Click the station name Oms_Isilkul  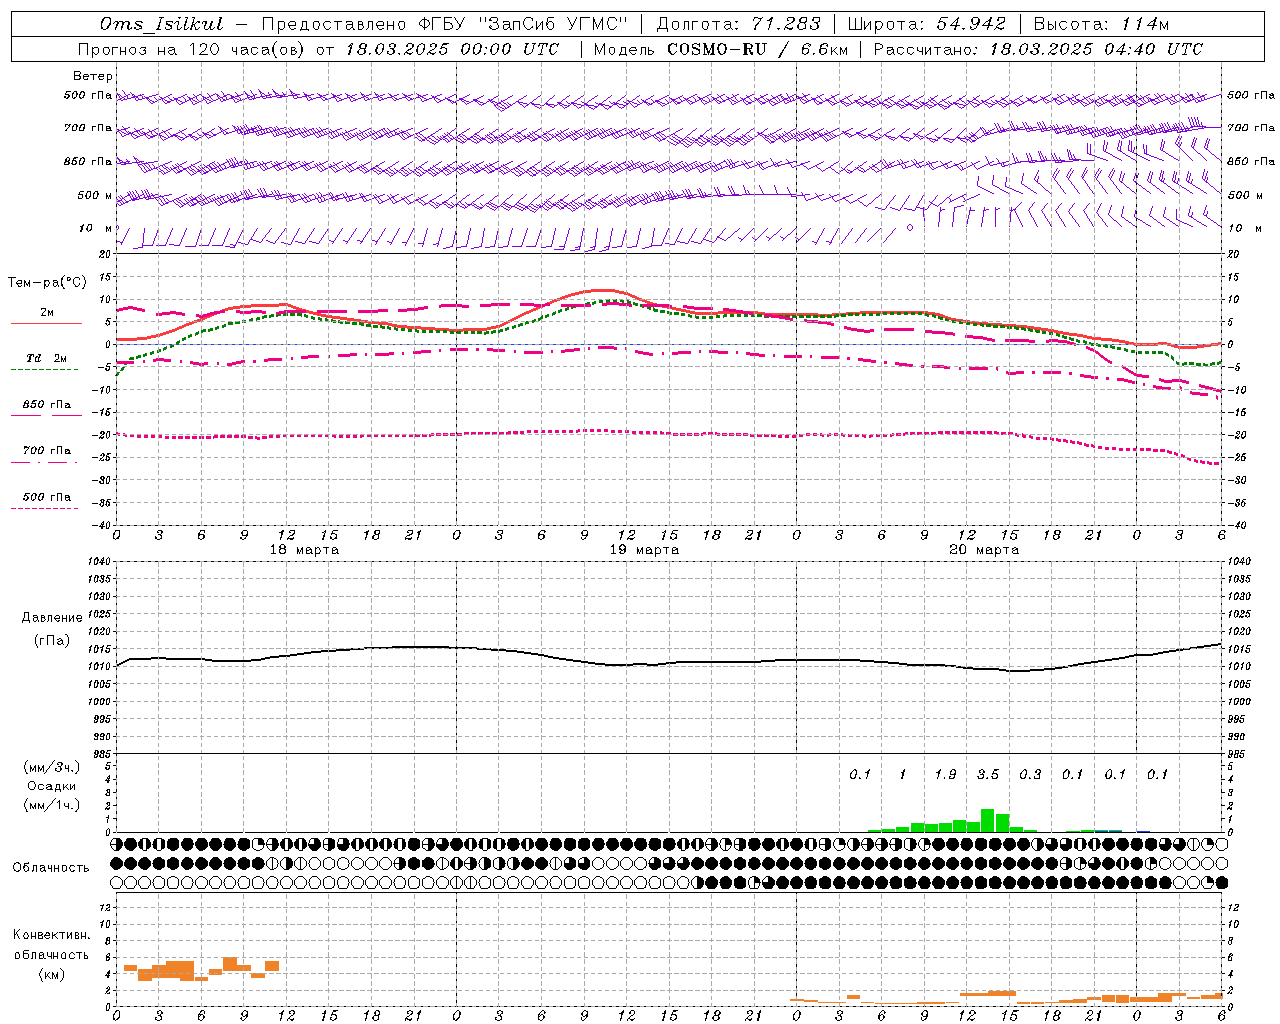click(161, 24)
